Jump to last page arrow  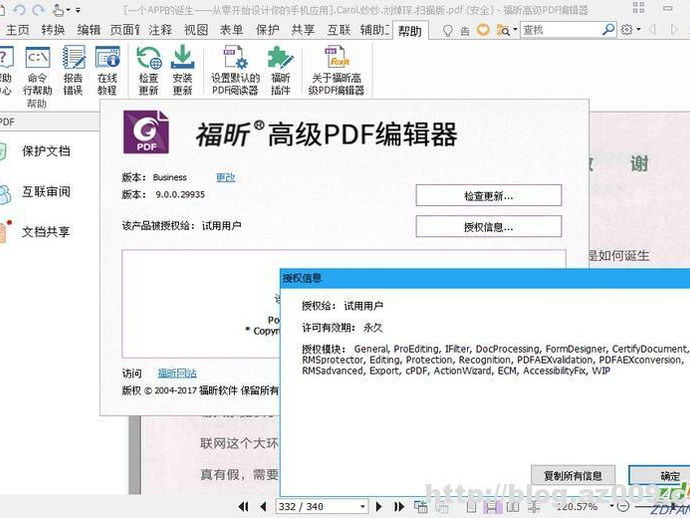(399, 507)
